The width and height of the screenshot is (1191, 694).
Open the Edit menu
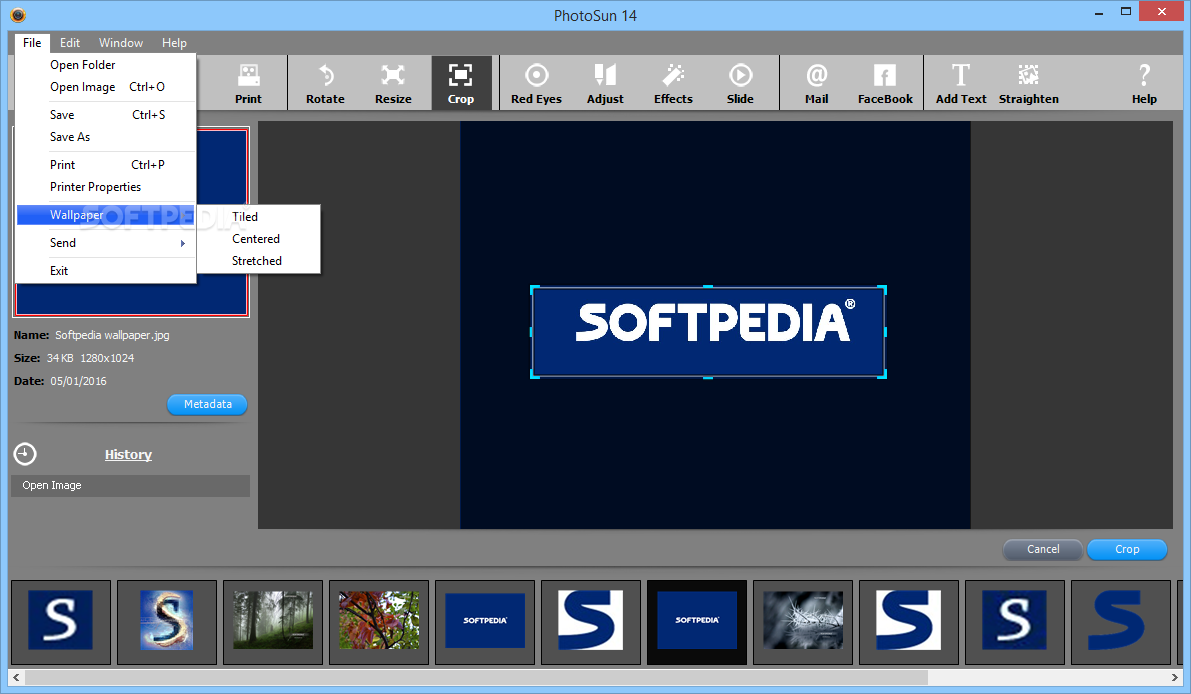(70, 43)
